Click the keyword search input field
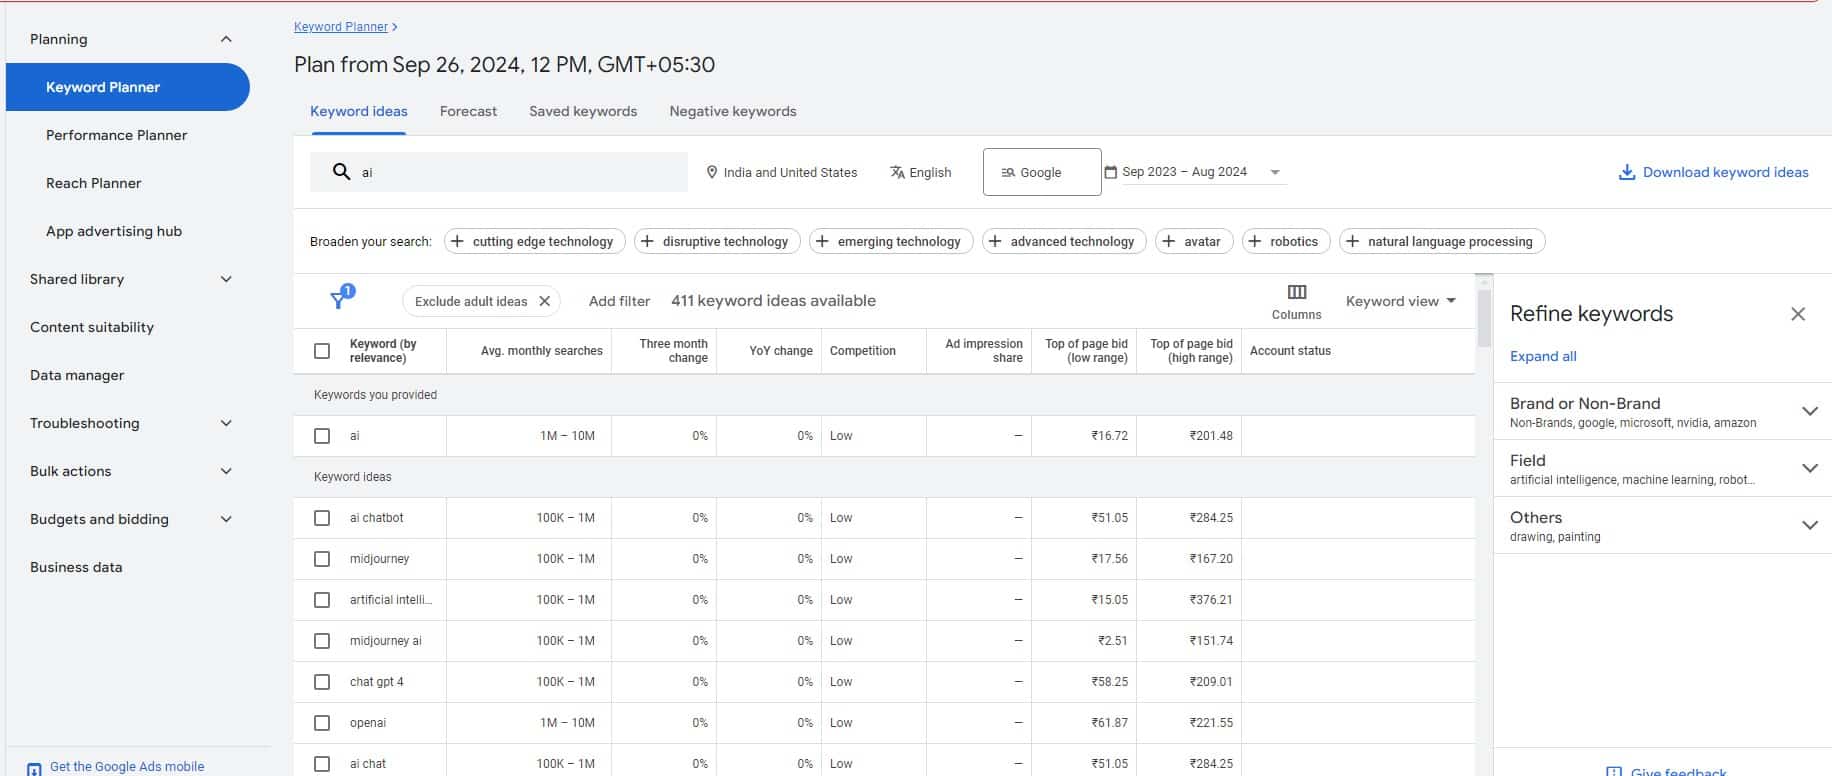 pyautogui.click(x=499, y=172)
